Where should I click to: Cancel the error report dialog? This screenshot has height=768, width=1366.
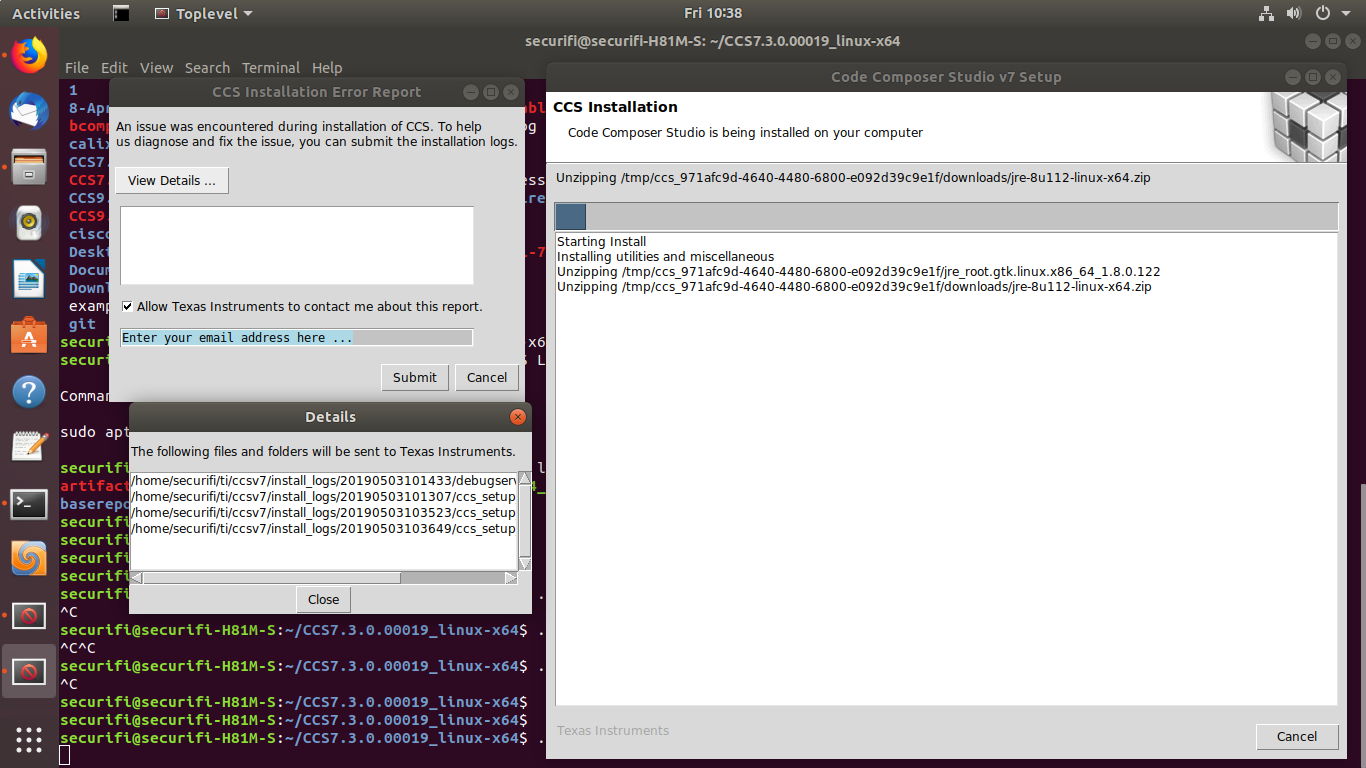point(487,377)
